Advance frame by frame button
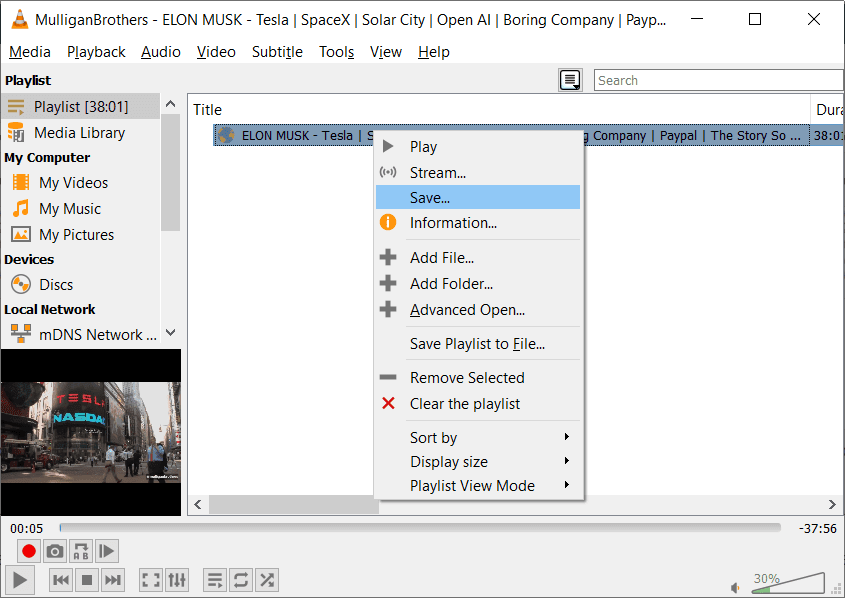 click(x=107, y=551)
